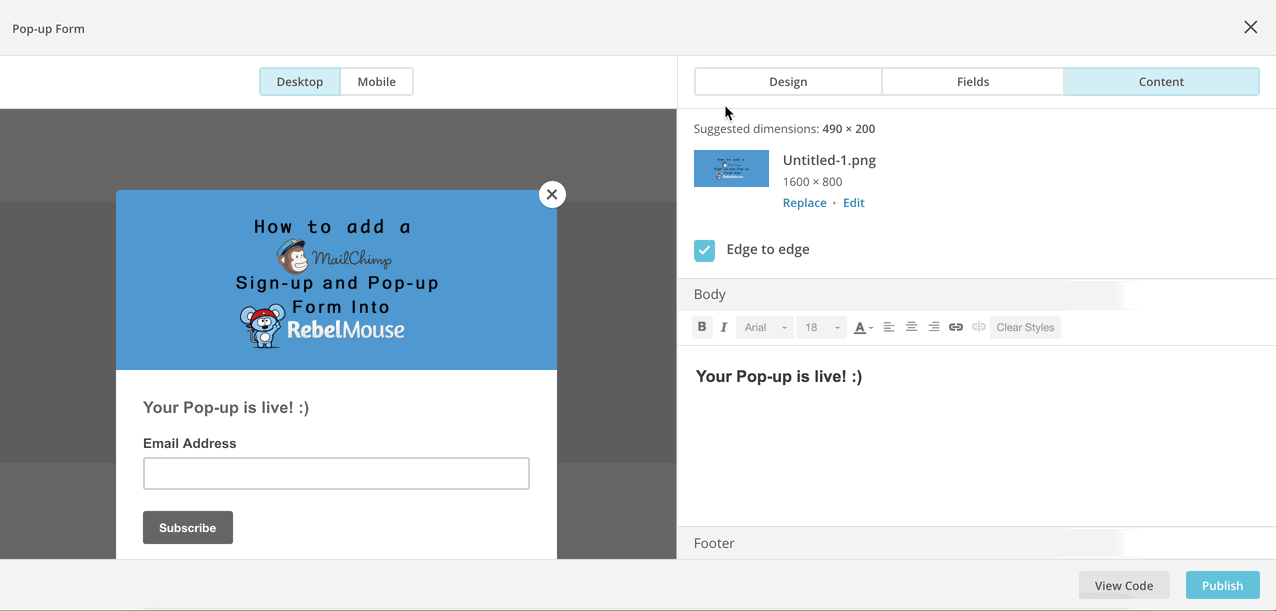Align body text to the right
The image size is (1276, 611).
coord(933,327)
